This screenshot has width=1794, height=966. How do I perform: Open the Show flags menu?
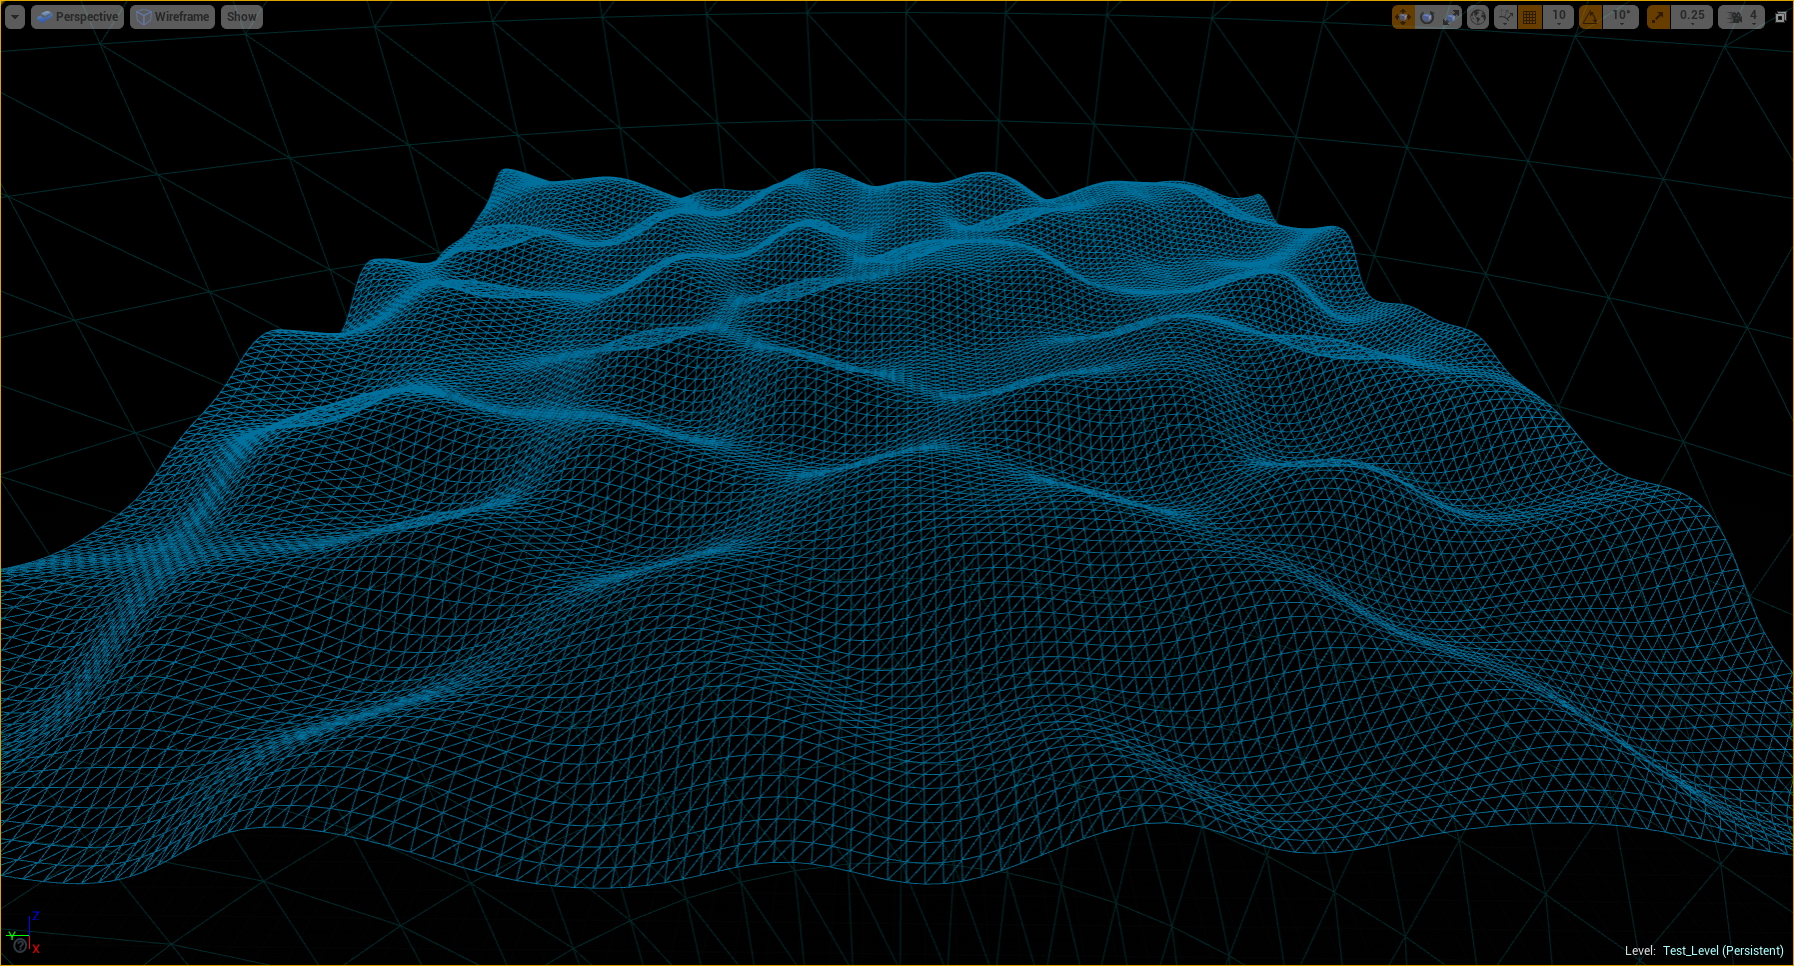[x=241, y=17]
